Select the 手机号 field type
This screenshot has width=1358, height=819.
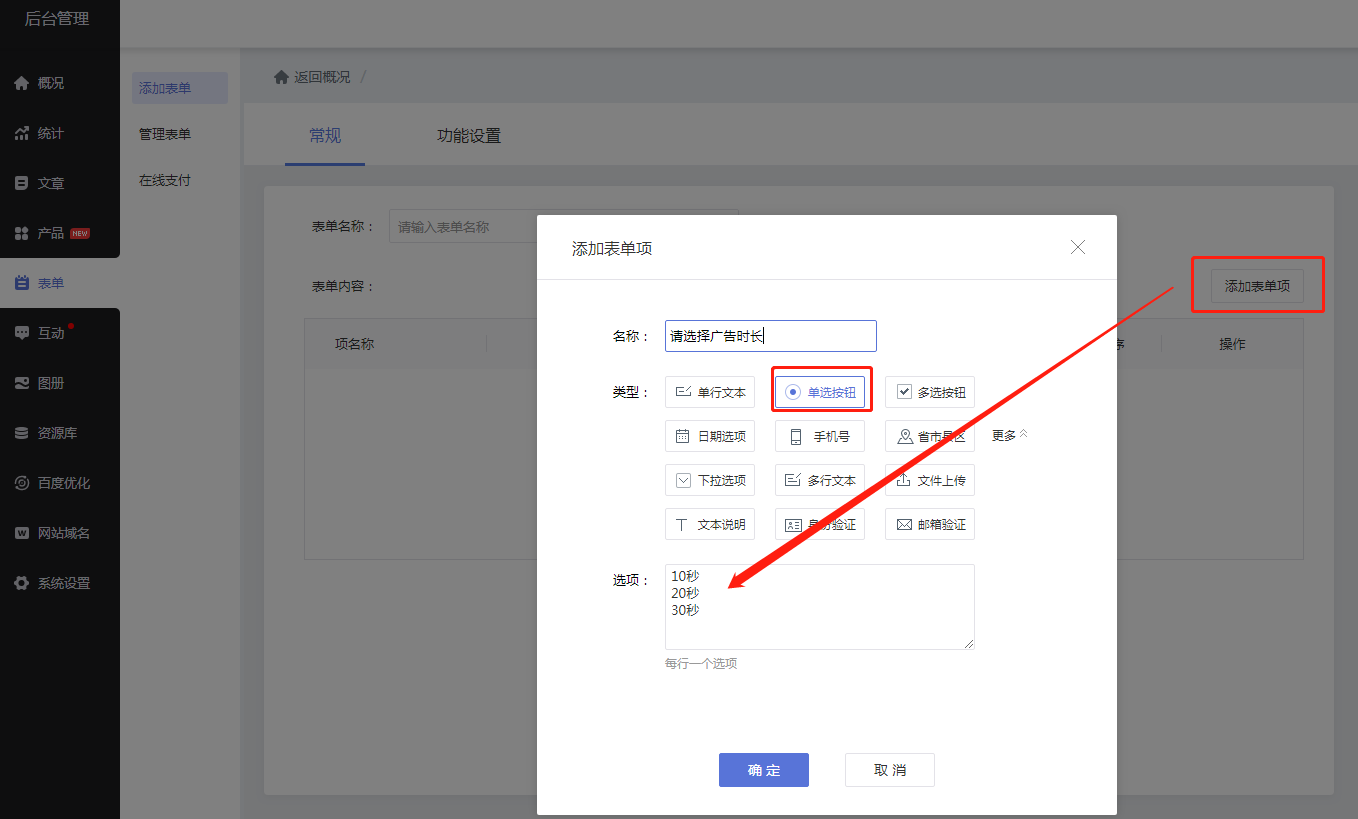click(820, 436)
